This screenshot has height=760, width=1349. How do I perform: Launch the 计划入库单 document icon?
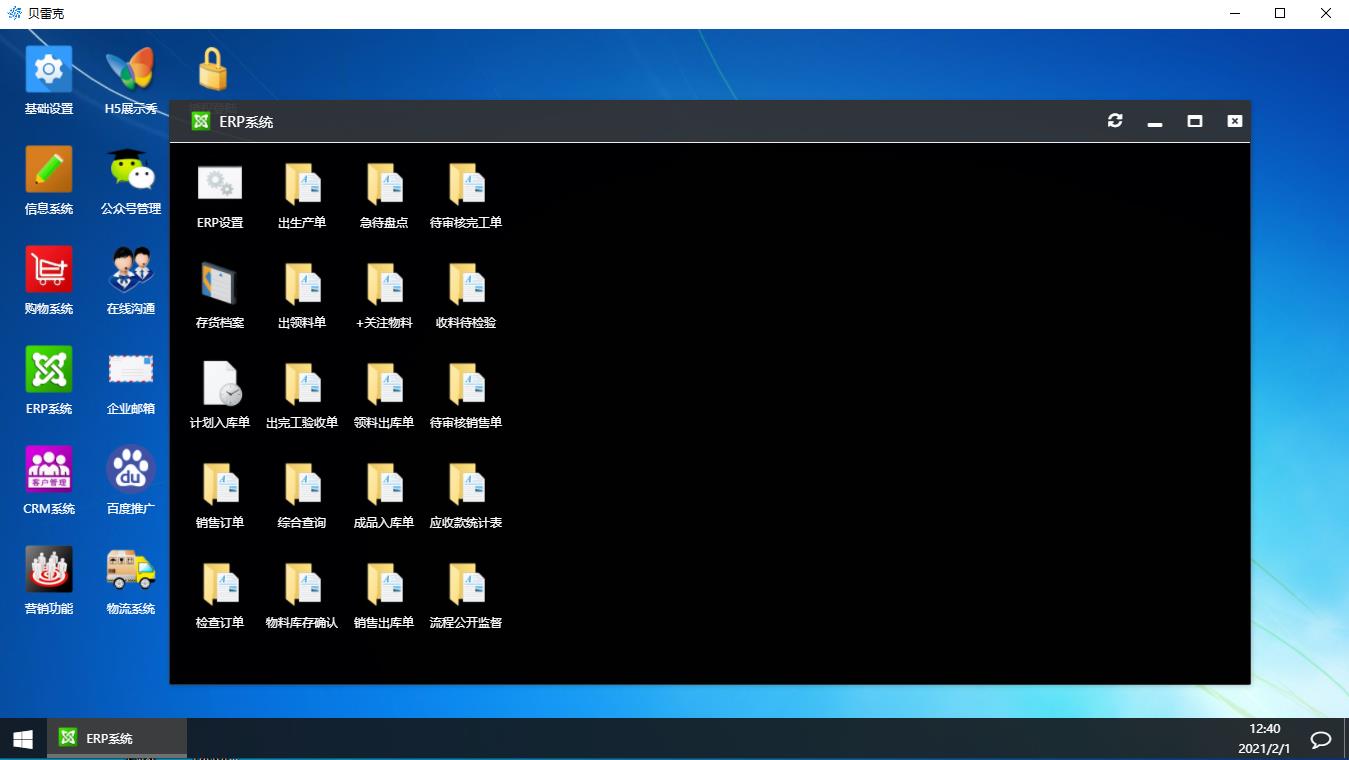[x=220, y=385]
